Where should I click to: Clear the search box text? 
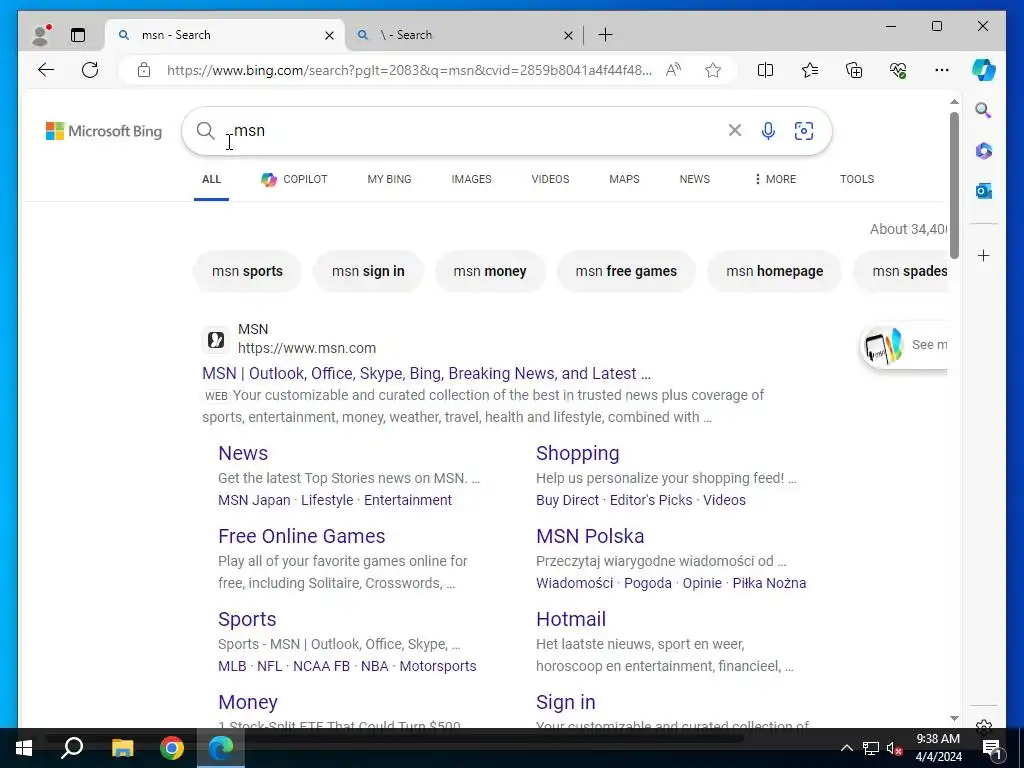[x=735, y=131]
